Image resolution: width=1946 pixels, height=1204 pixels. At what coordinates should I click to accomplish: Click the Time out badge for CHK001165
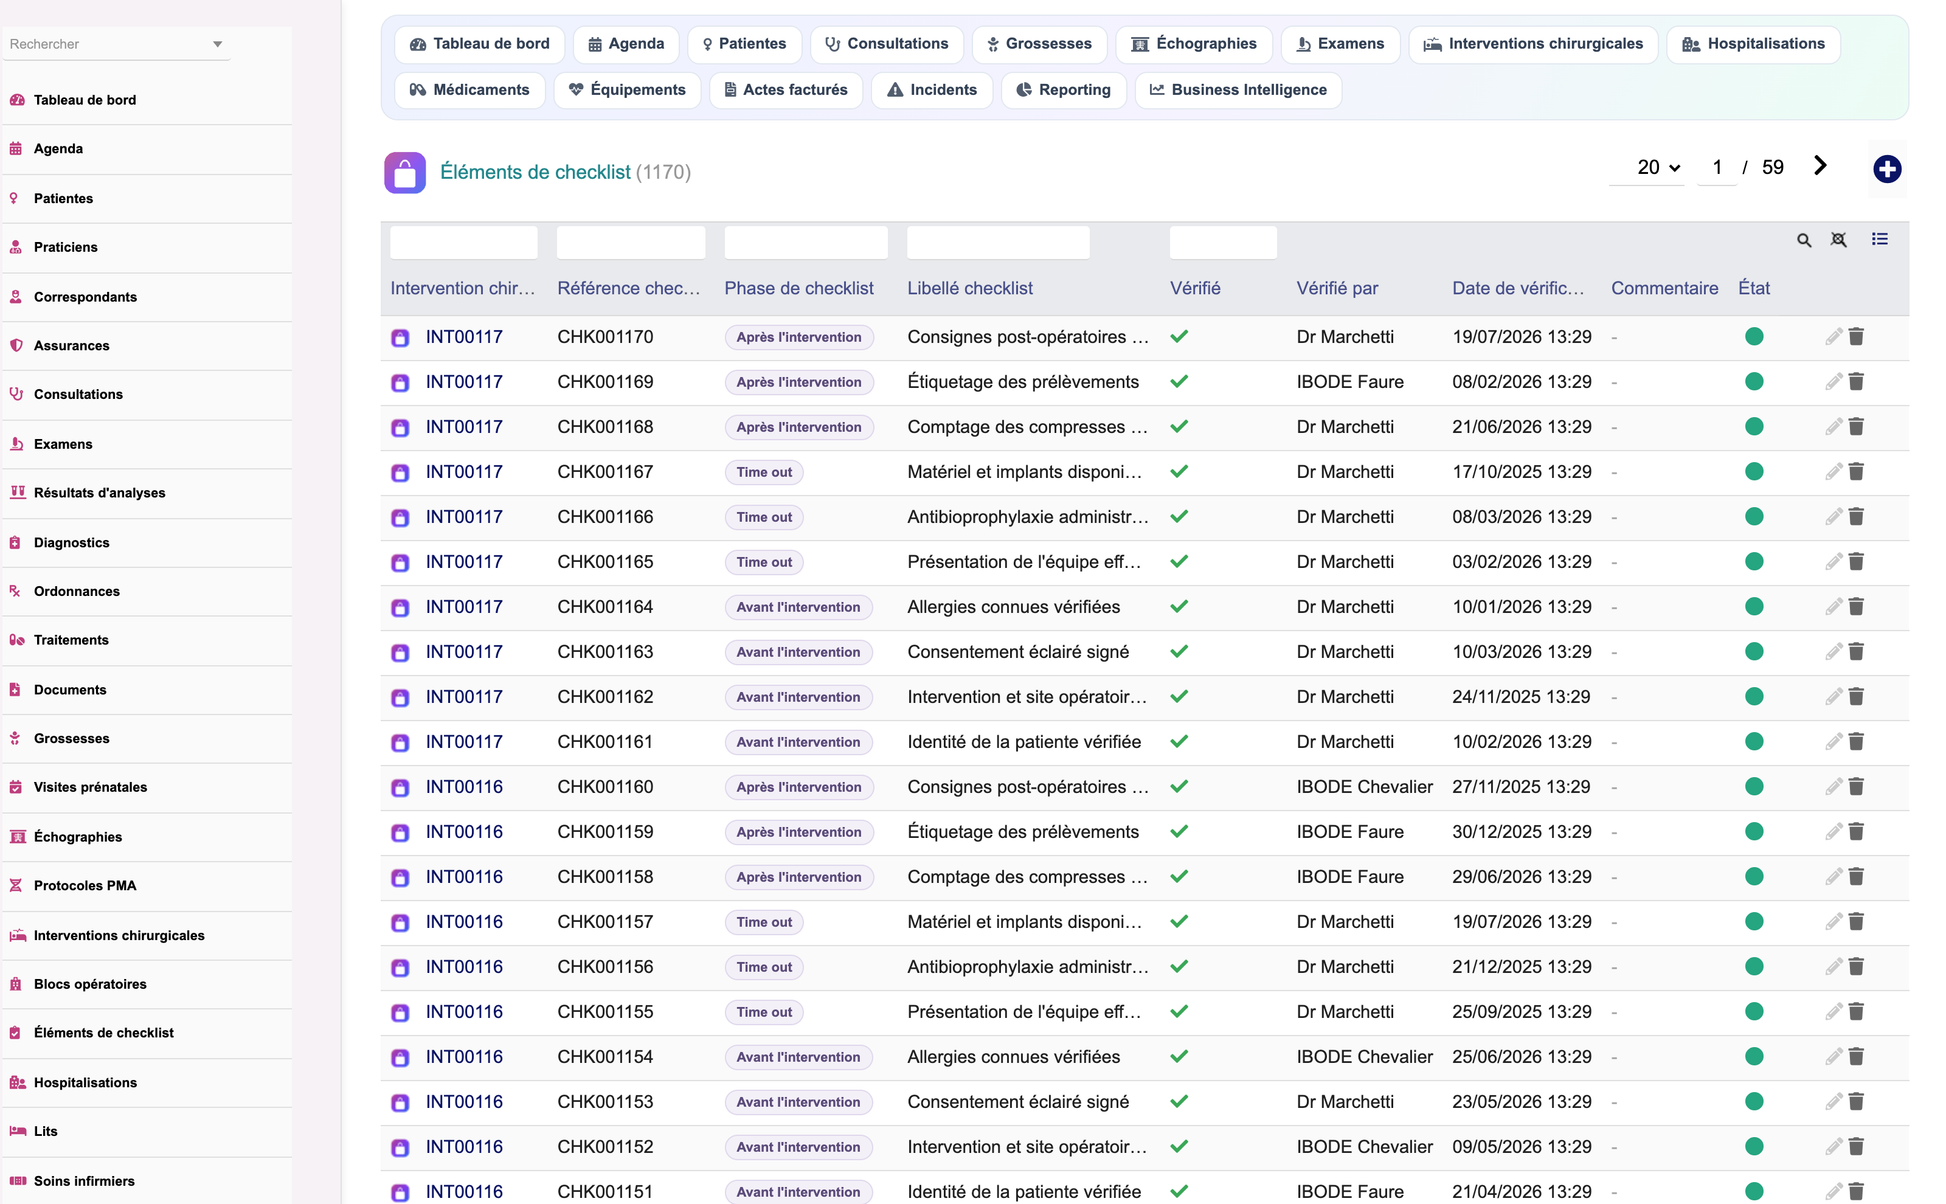tap(764, 562)
